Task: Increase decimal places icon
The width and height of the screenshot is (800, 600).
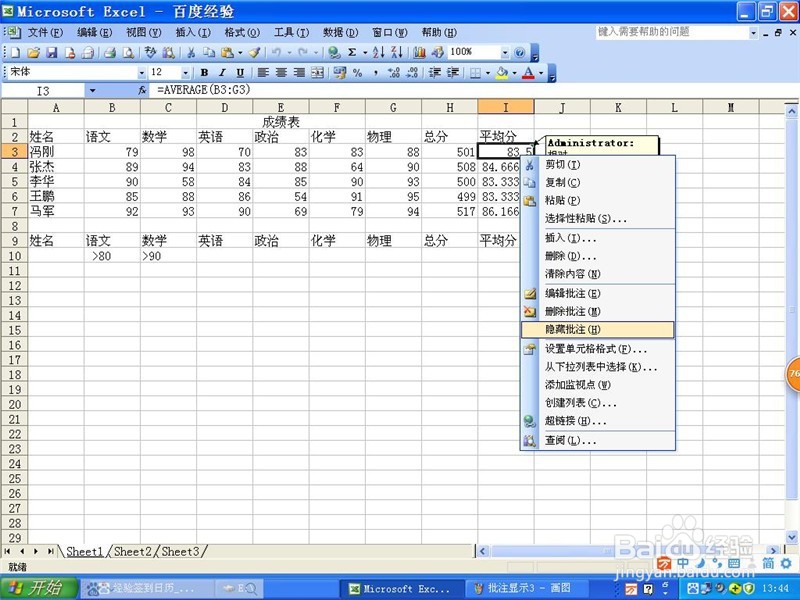Action: click(x=393, y=73)
